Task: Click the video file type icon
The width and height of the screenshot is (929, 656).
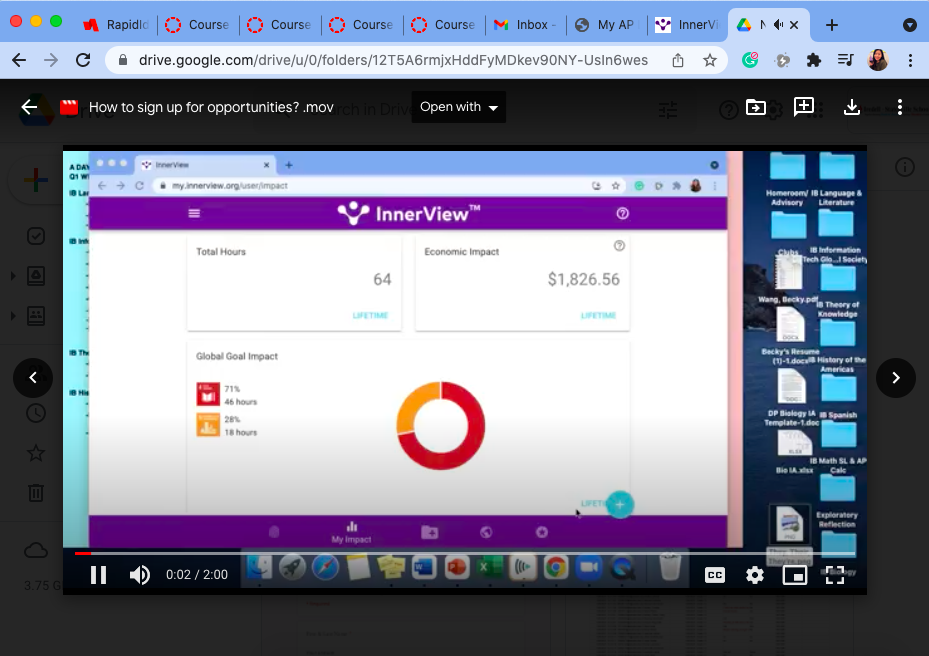Action: click(x=69, y=107)
